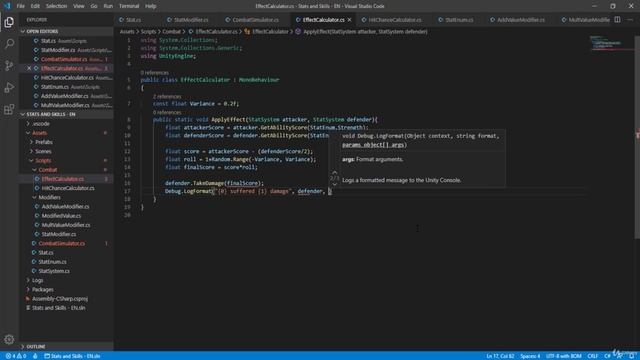Click Spaces: 4 indentation setting

(530, 356)
